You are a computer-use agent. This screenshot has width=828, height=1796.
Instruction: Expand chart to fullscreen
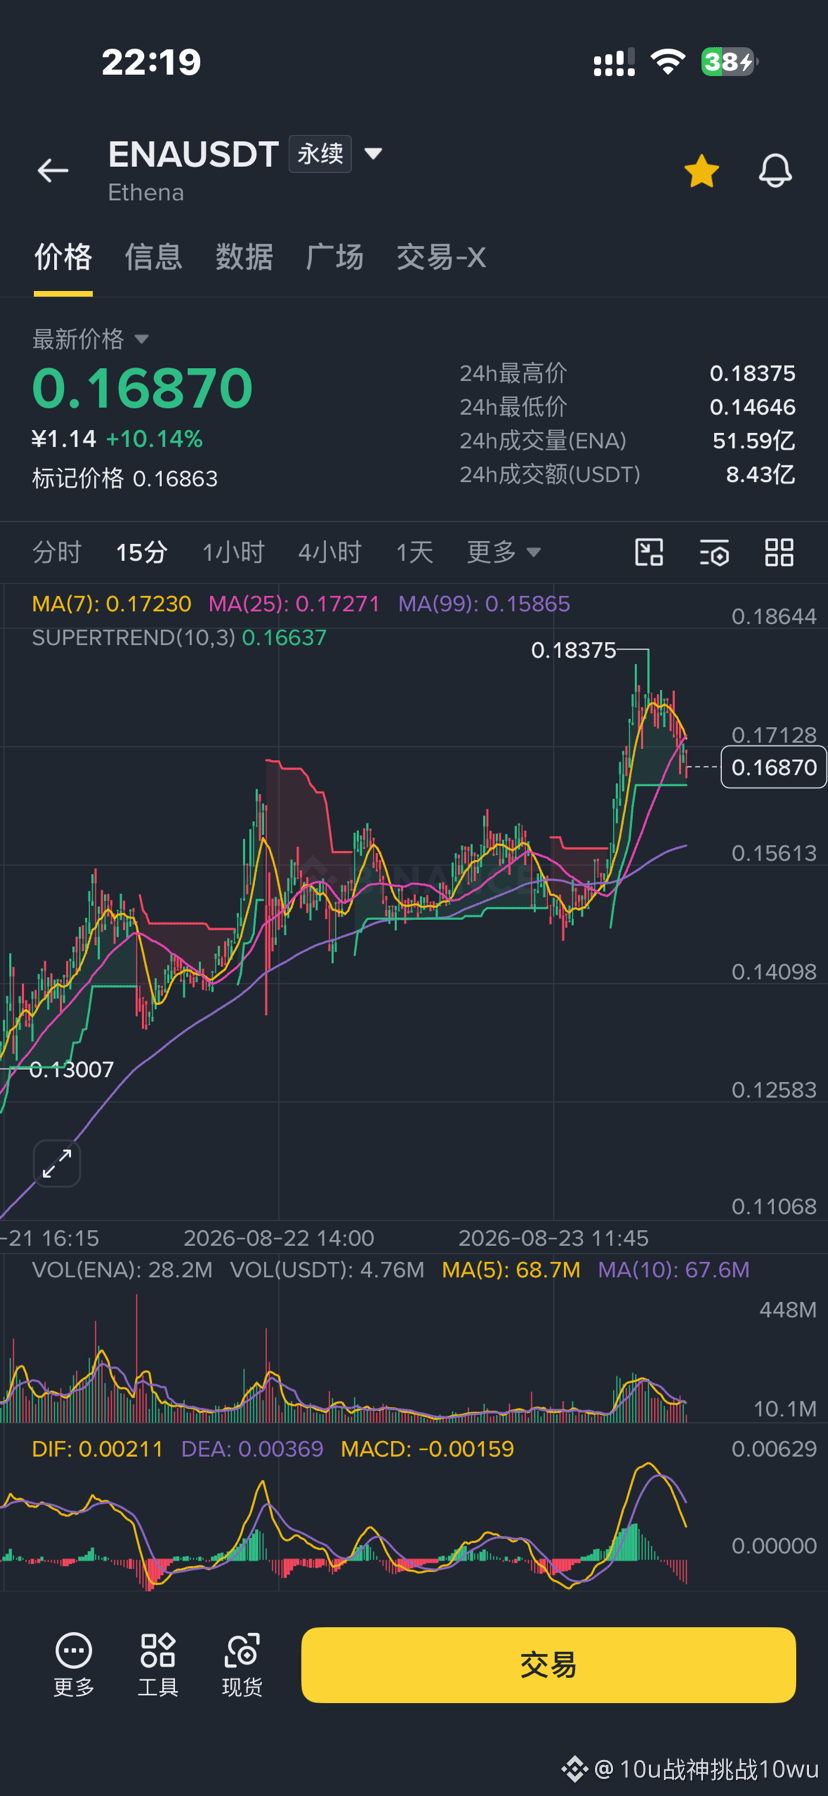57,1163
